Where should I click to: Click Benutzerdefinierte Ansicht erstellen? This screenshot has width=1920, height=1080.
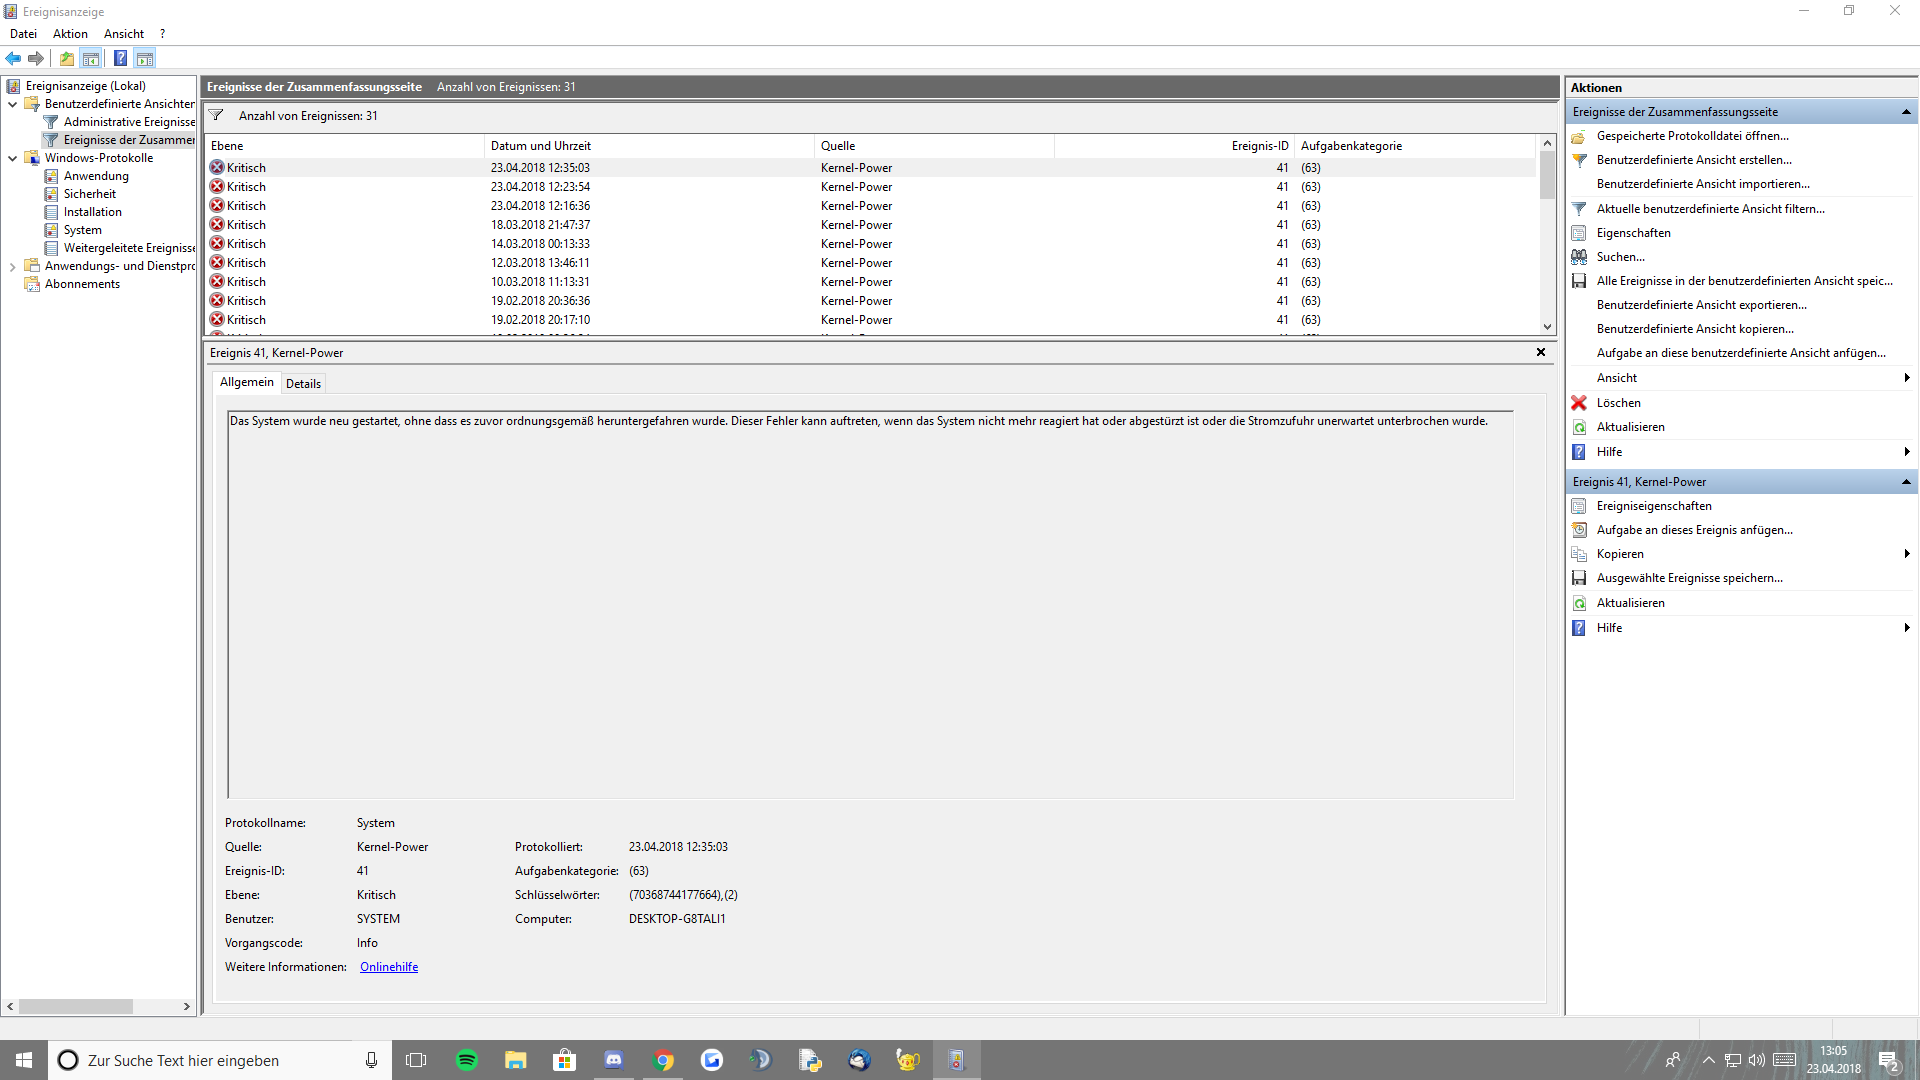[x=1693, y=160]
